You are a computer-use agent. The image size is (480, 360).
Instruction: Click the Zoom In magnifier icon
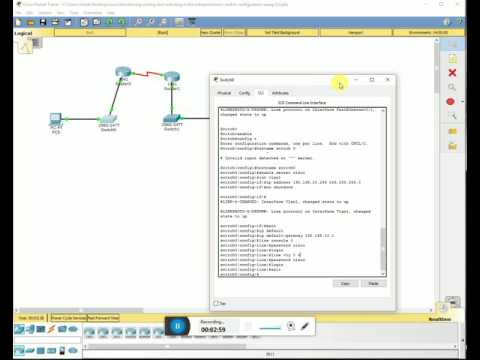click(139, 22)
